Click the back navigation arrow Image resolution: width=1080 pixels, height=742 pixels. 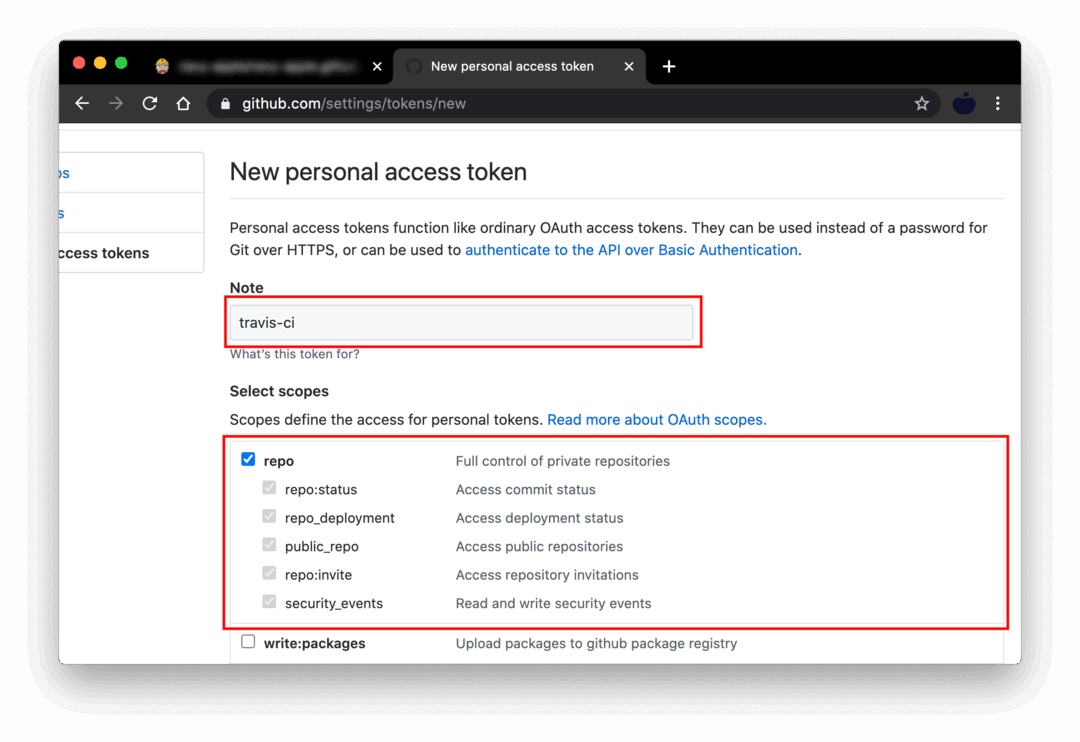pyautogui.click(x=81, y=103)
